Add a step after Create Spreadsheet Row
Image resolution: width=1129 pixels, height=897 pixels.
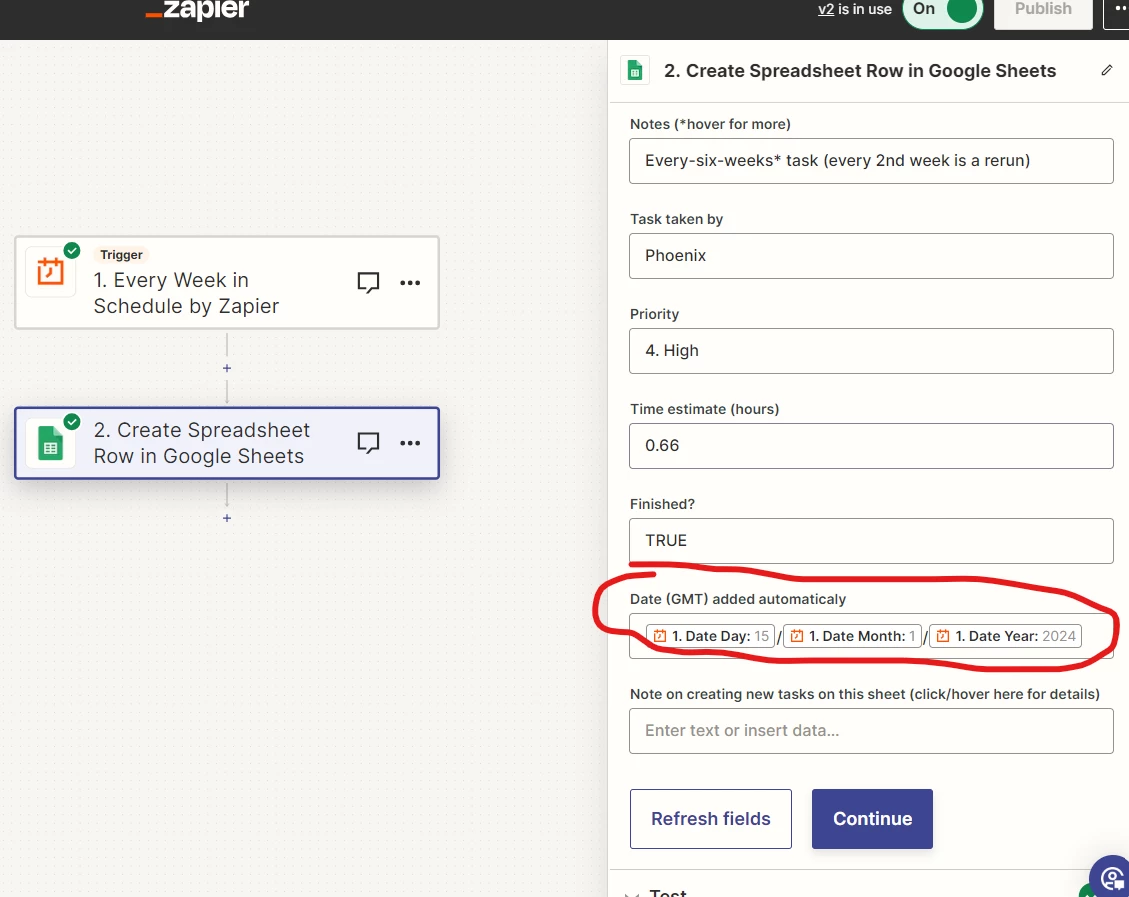[x=227, y=518]
